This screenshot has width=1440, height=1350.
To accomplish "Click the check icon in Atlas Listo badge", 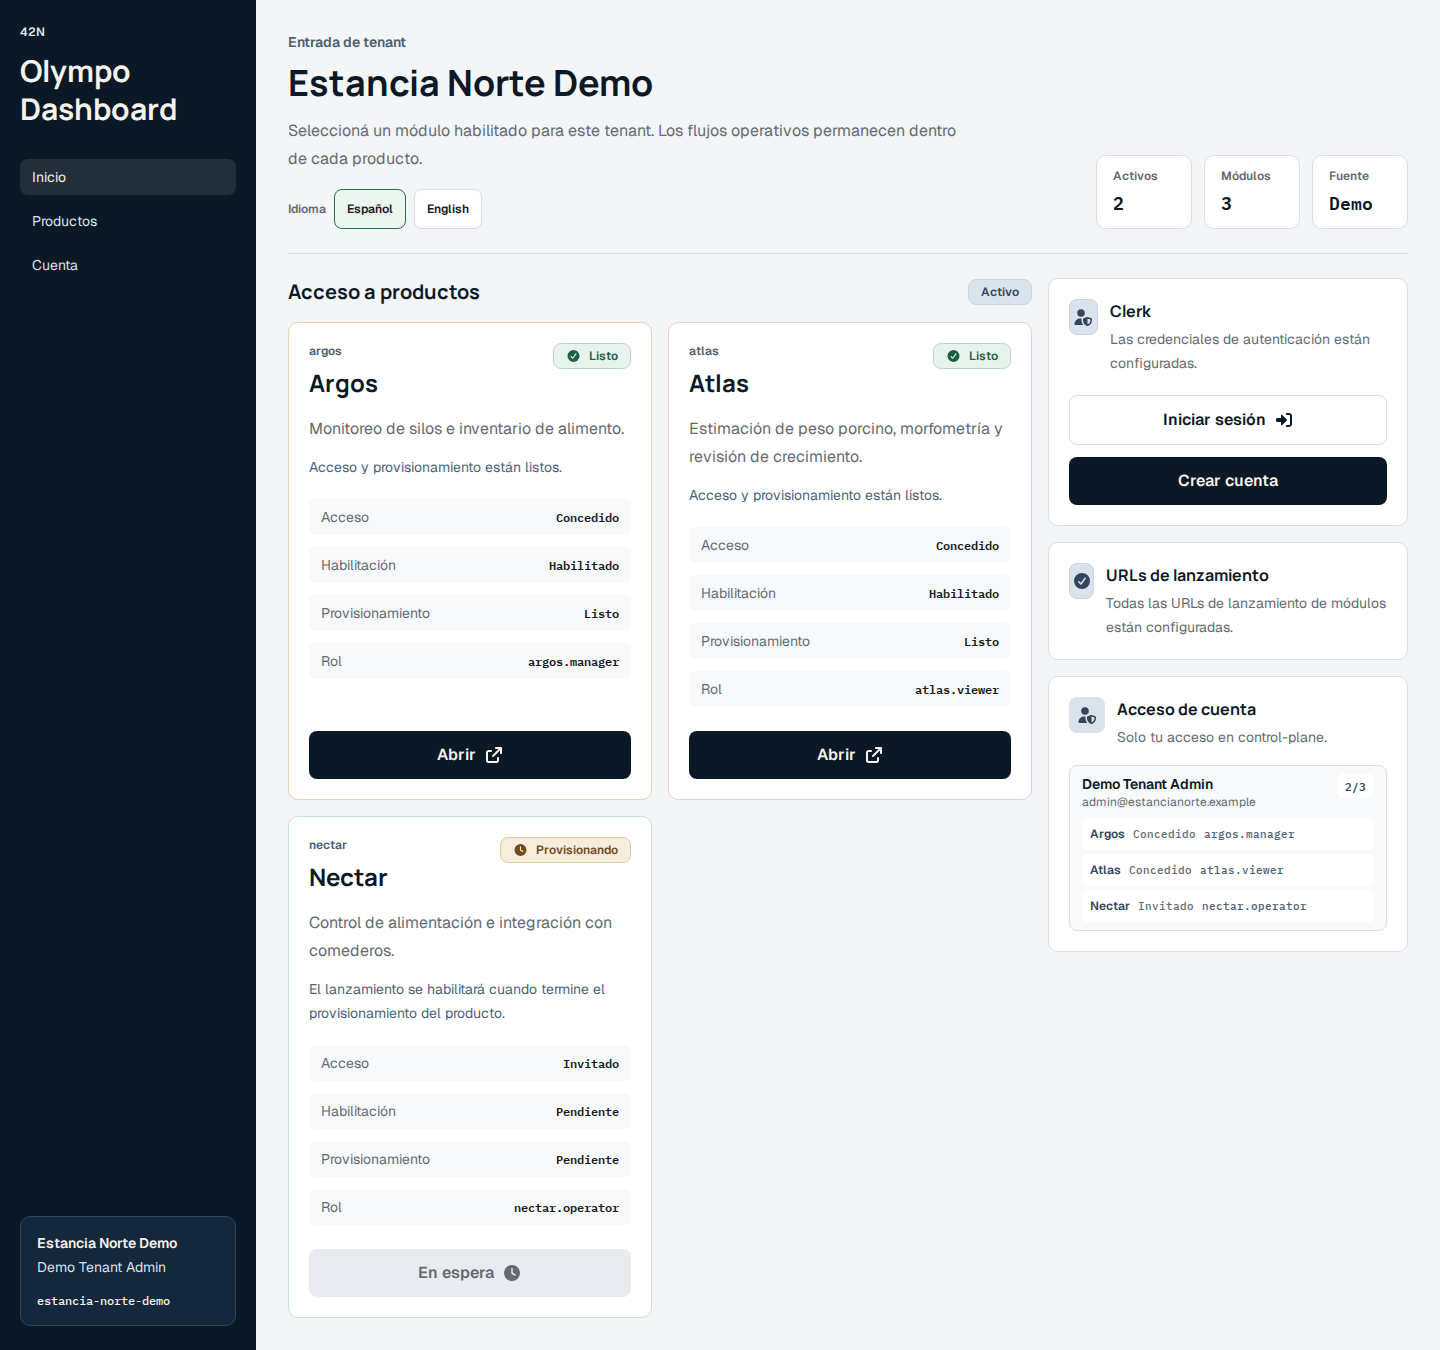I will (x=953, y=356).
